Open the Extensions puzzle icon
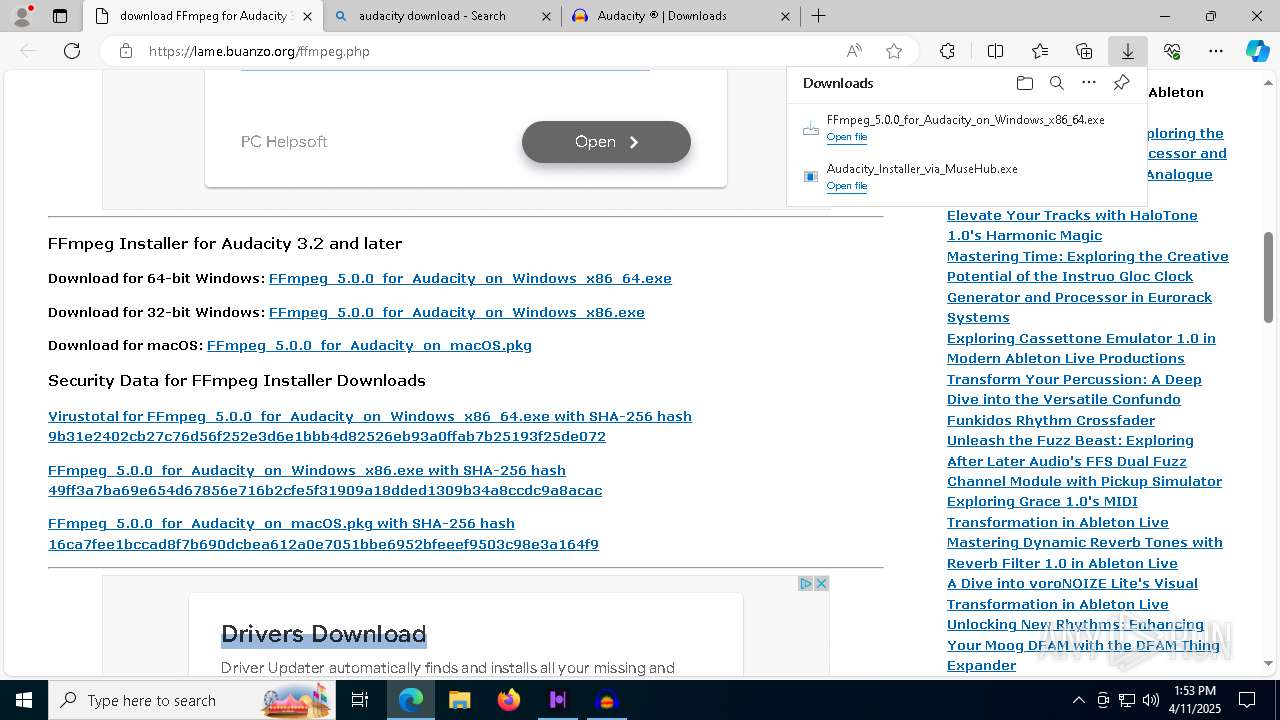This screenshot has width=1280, height=720. pos(947,51)
